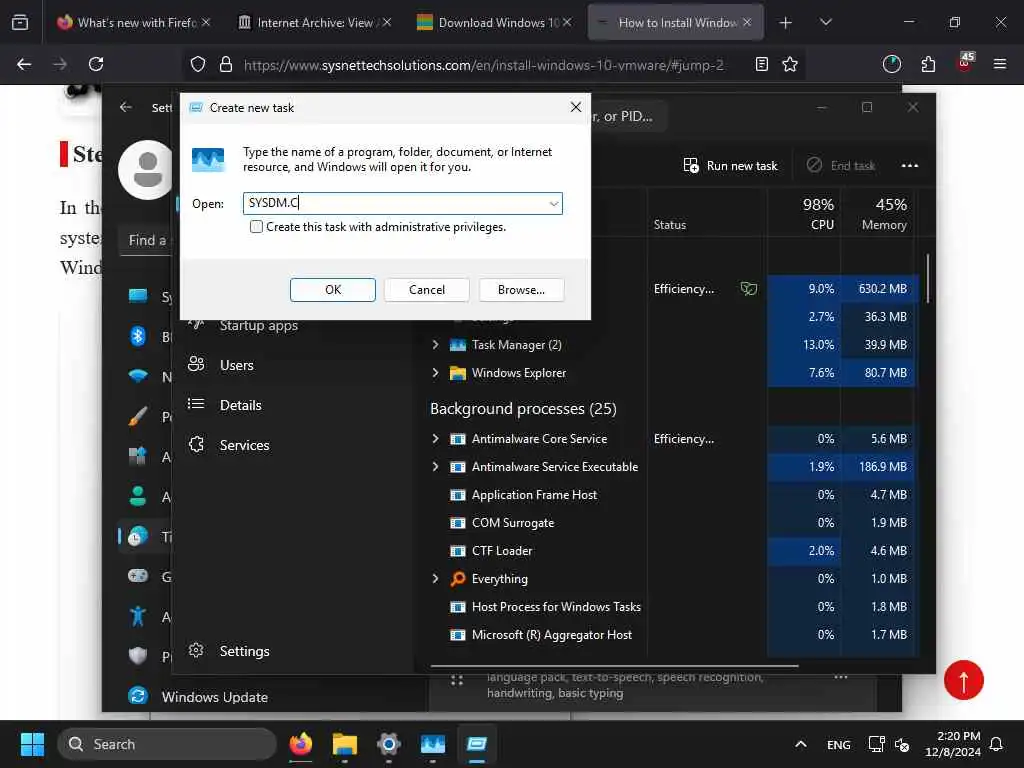Click the taskbar Search box
Screen dimensions: 1024x768
(x=167, y=744)
